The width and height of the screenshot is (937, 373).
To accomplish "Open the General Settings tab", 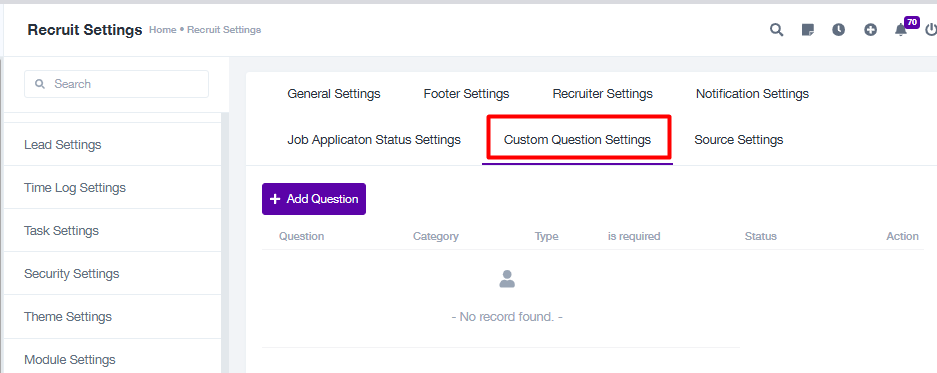I will coord(333,94).
